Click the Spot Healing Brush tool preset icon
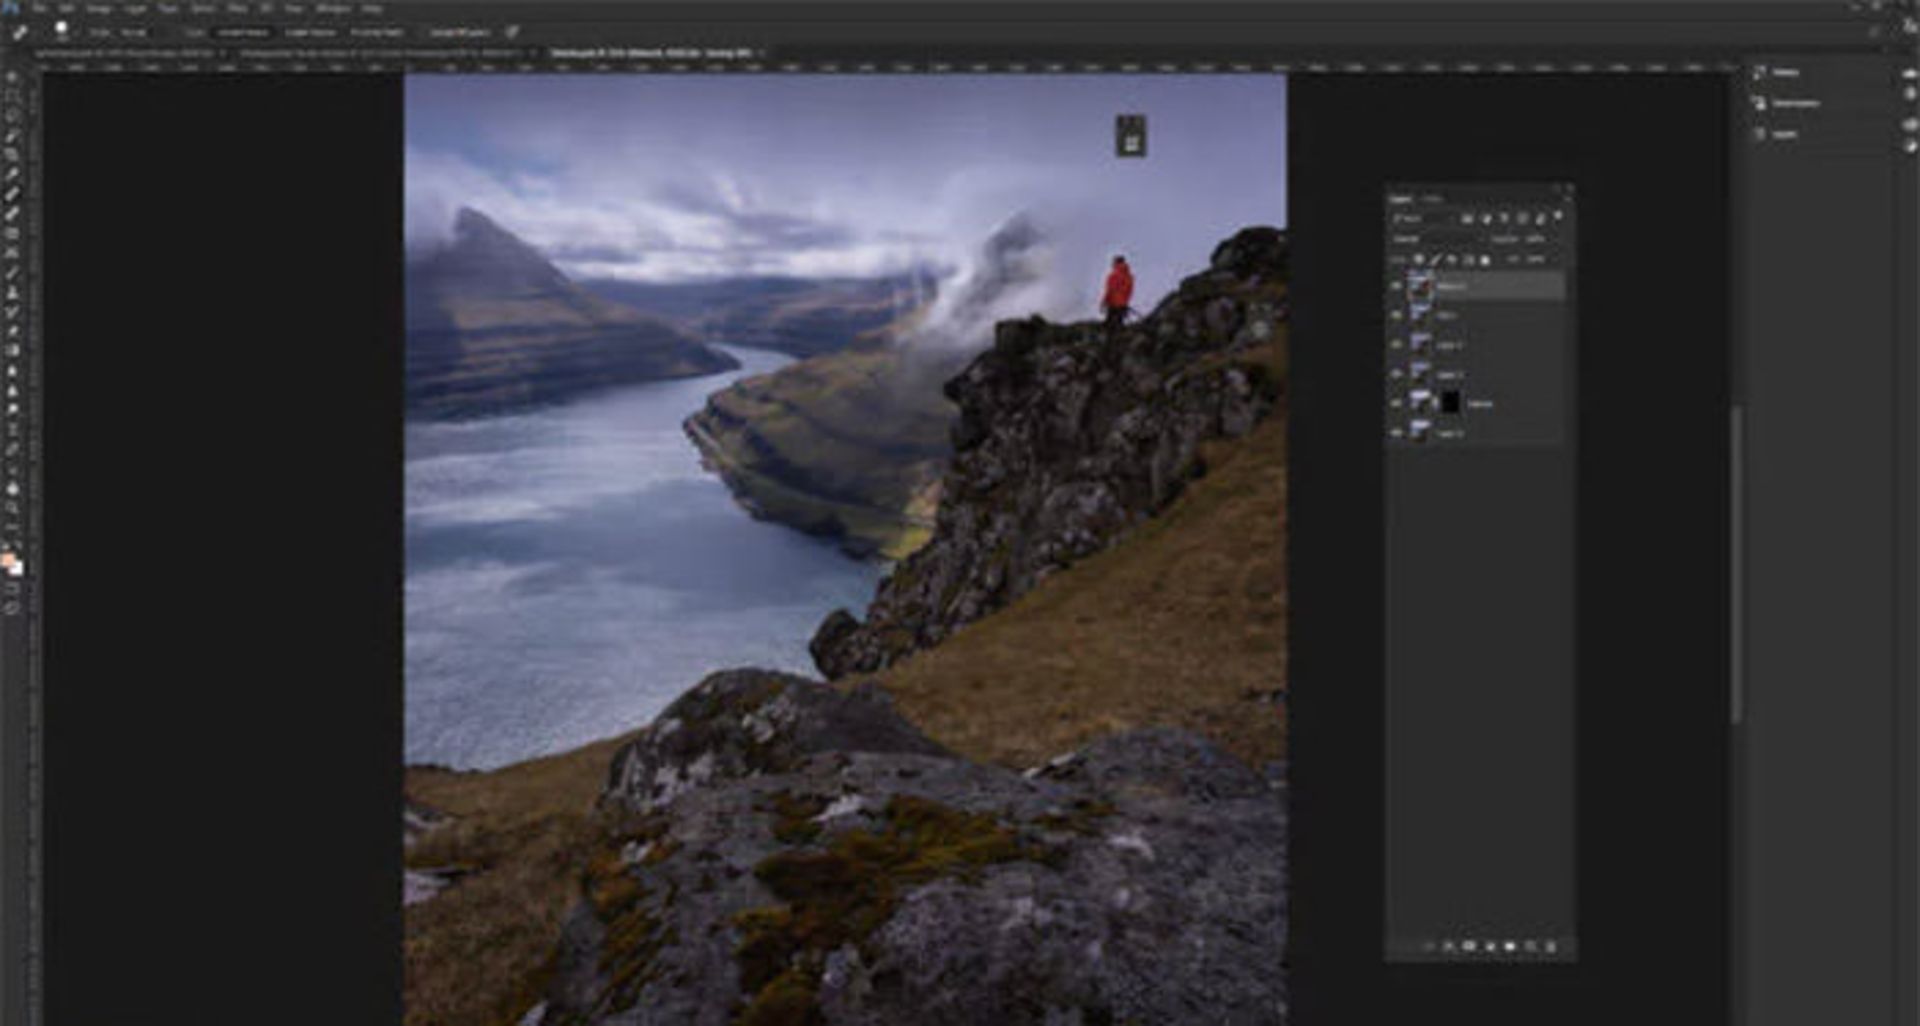The height and width of the screenshot is (1026, 1920). point(19,32)
